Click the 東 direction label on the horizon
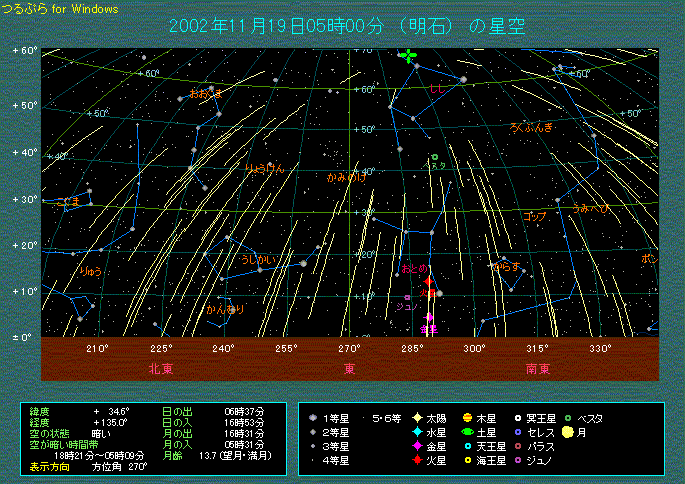The height and width of the screenshot is (484, 685). 350,368
